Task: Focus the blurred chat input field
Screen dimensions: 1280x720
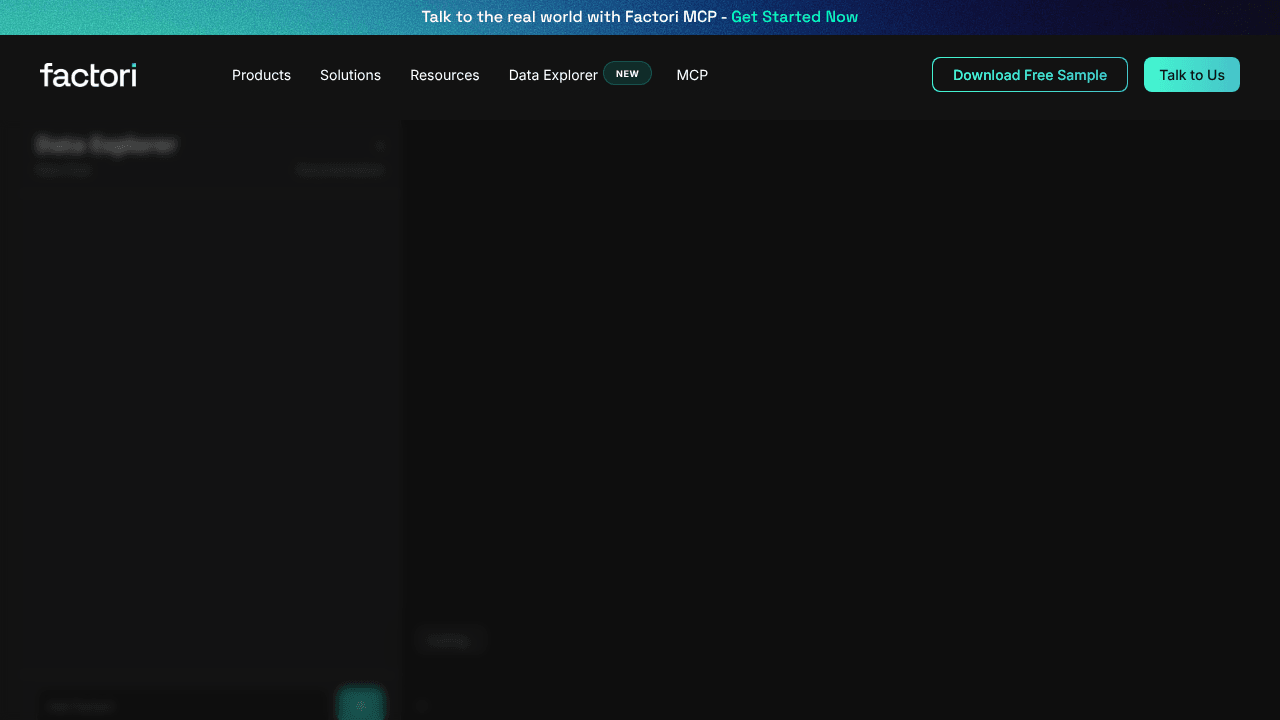Action: (185, 705)
